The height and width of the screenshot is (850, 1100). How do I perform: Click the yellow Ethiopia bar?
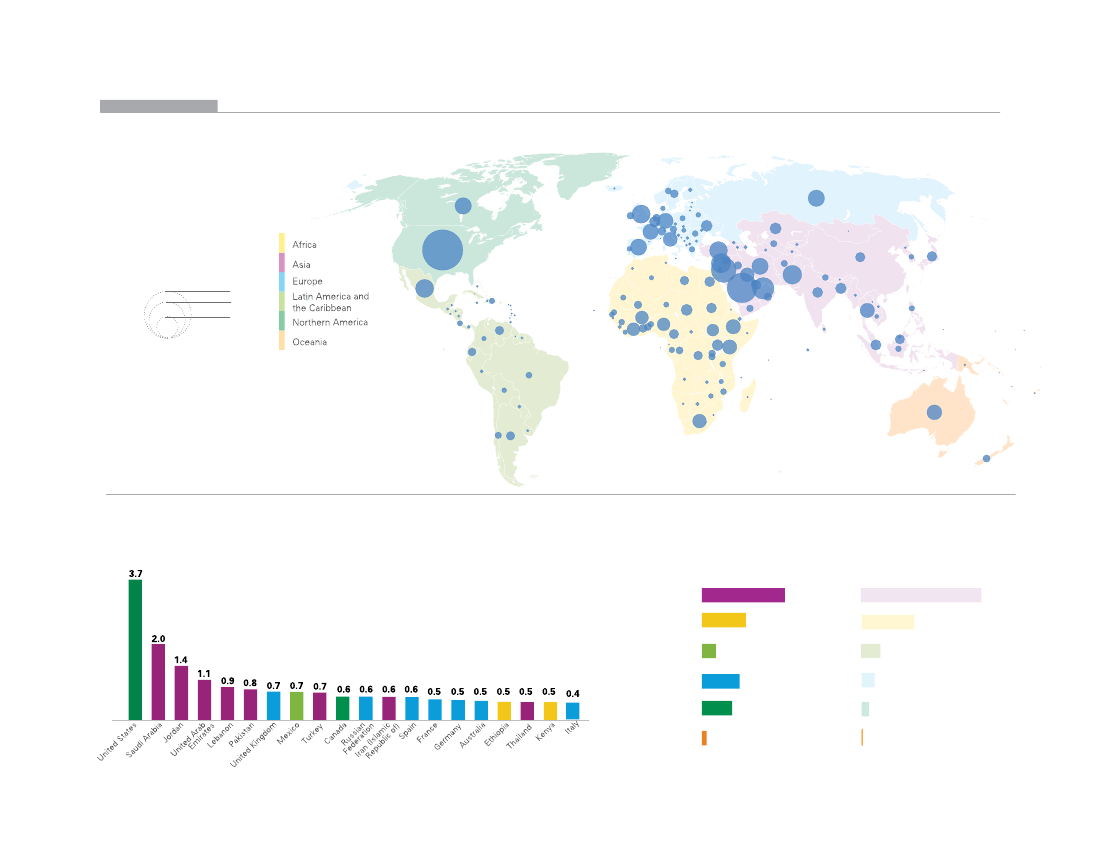[504, 711]
